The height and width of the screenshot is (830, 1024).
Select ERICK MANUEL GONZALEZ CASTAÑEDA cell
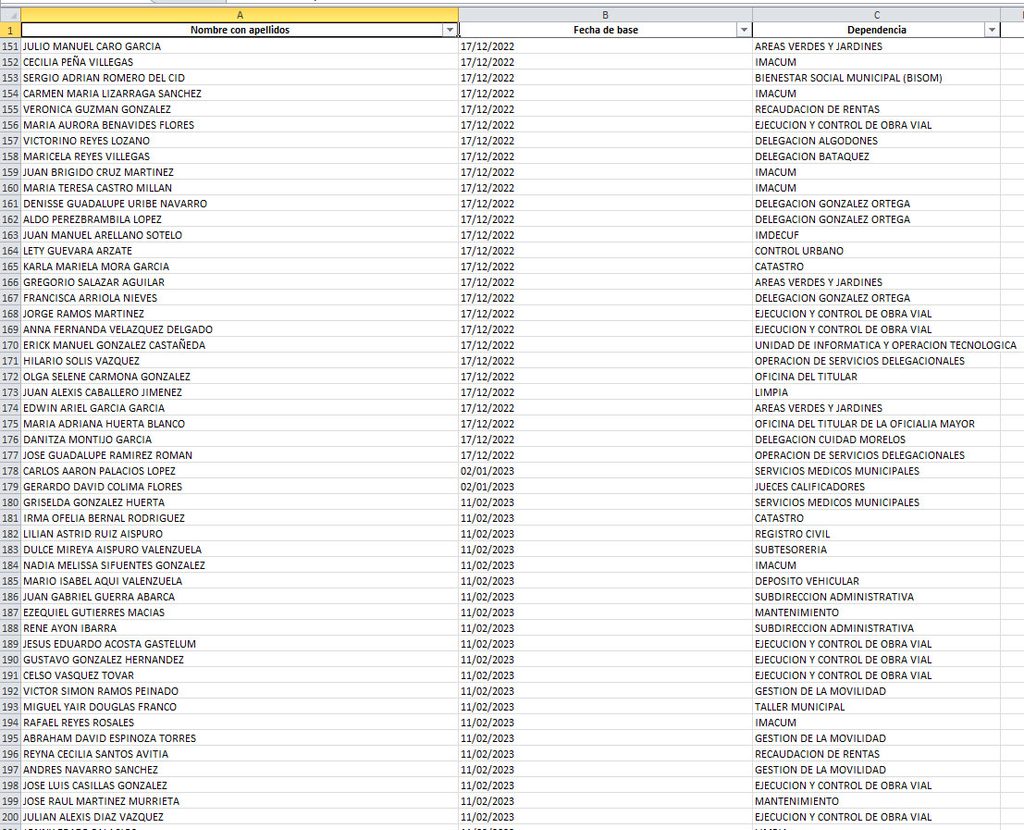(x=240, y=345)
